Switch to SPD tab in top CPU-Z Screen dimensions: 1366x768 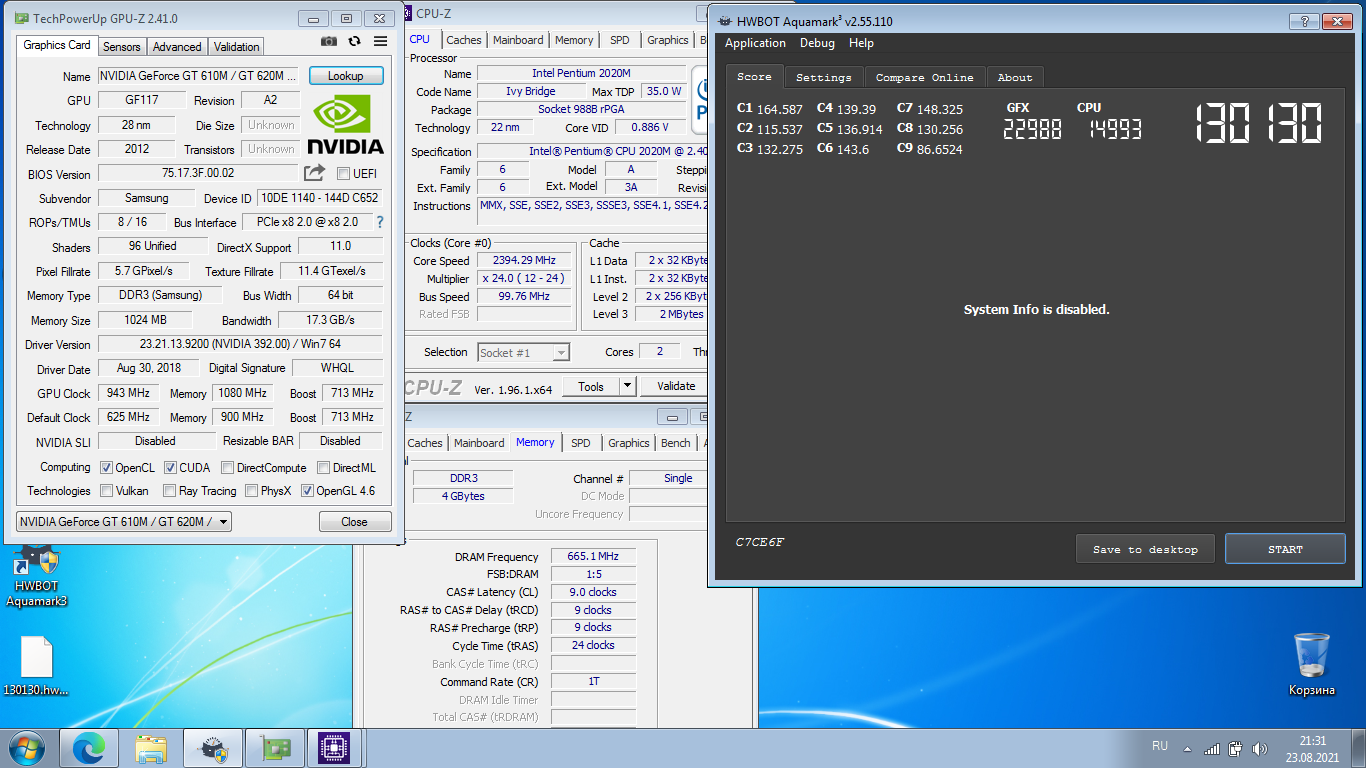click(620, 40)
